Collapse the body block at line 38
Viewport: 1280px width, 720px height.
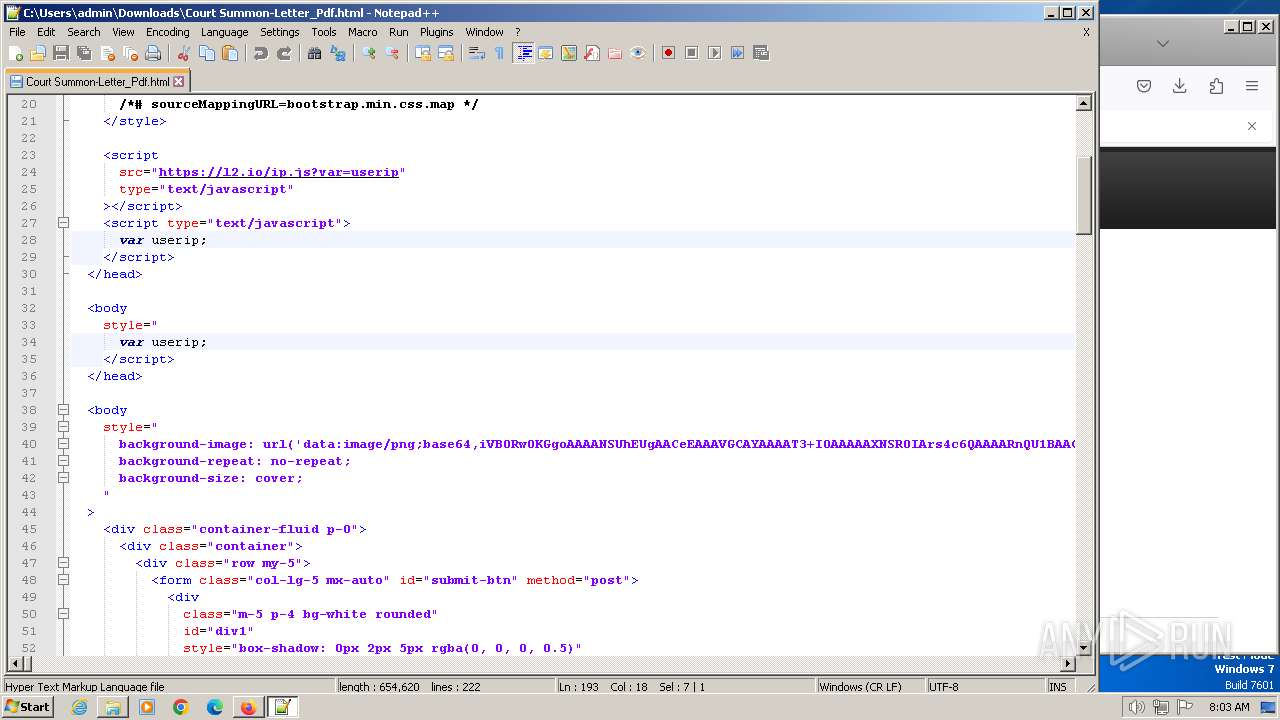(x=63, y=410)
